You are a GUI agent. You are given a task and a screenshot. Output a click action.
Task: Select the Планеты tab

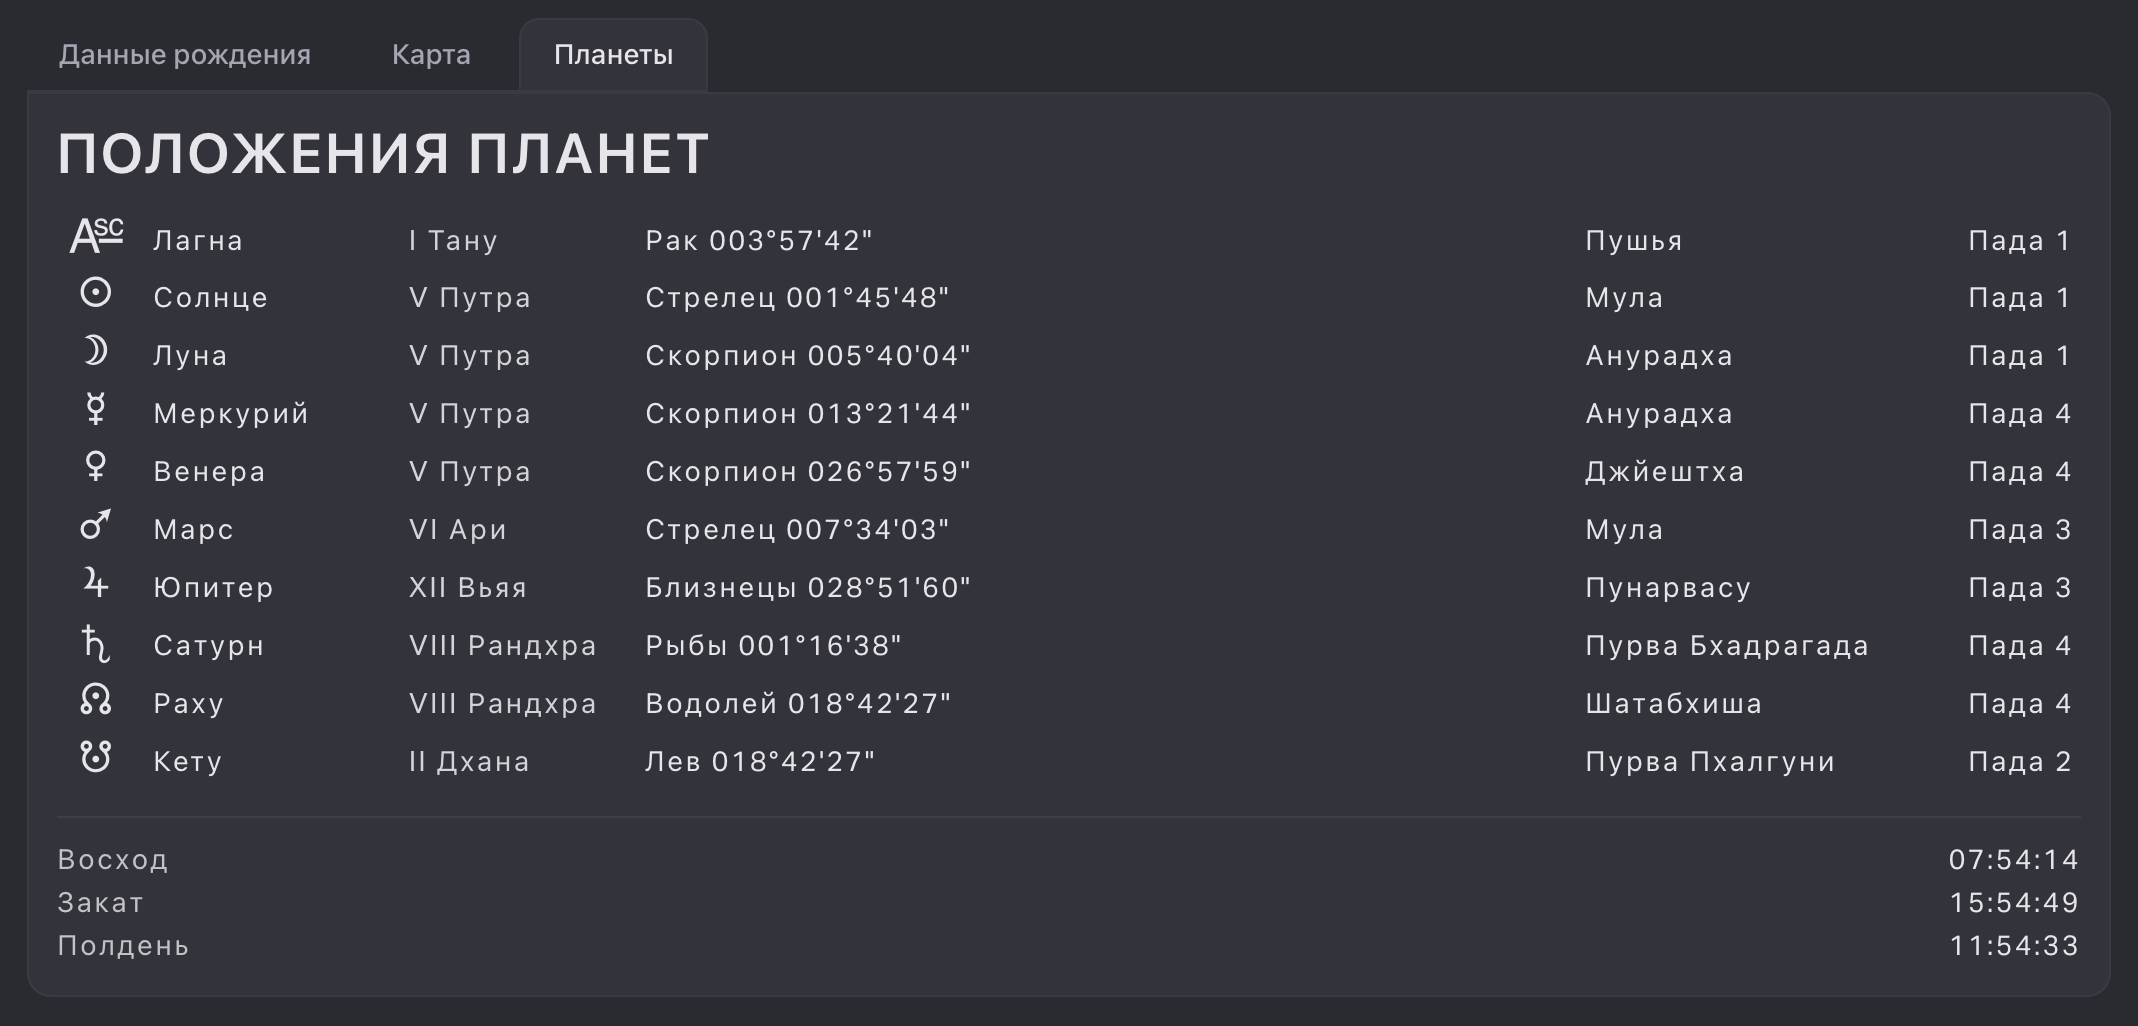coord(613,55)
